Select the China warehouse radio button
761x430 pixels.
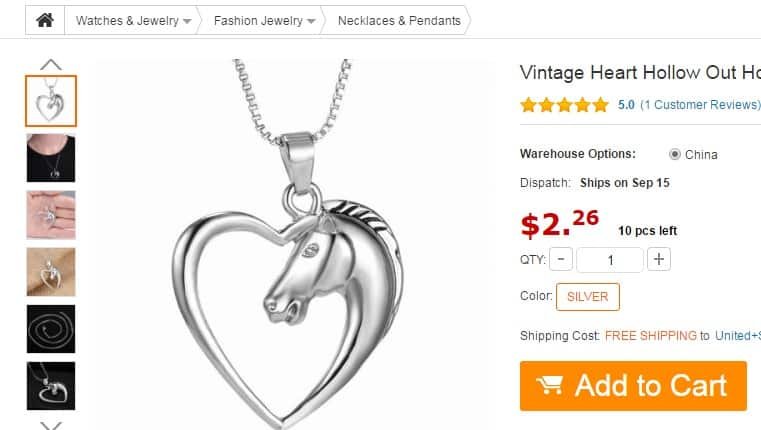click(x=675, y=154)
